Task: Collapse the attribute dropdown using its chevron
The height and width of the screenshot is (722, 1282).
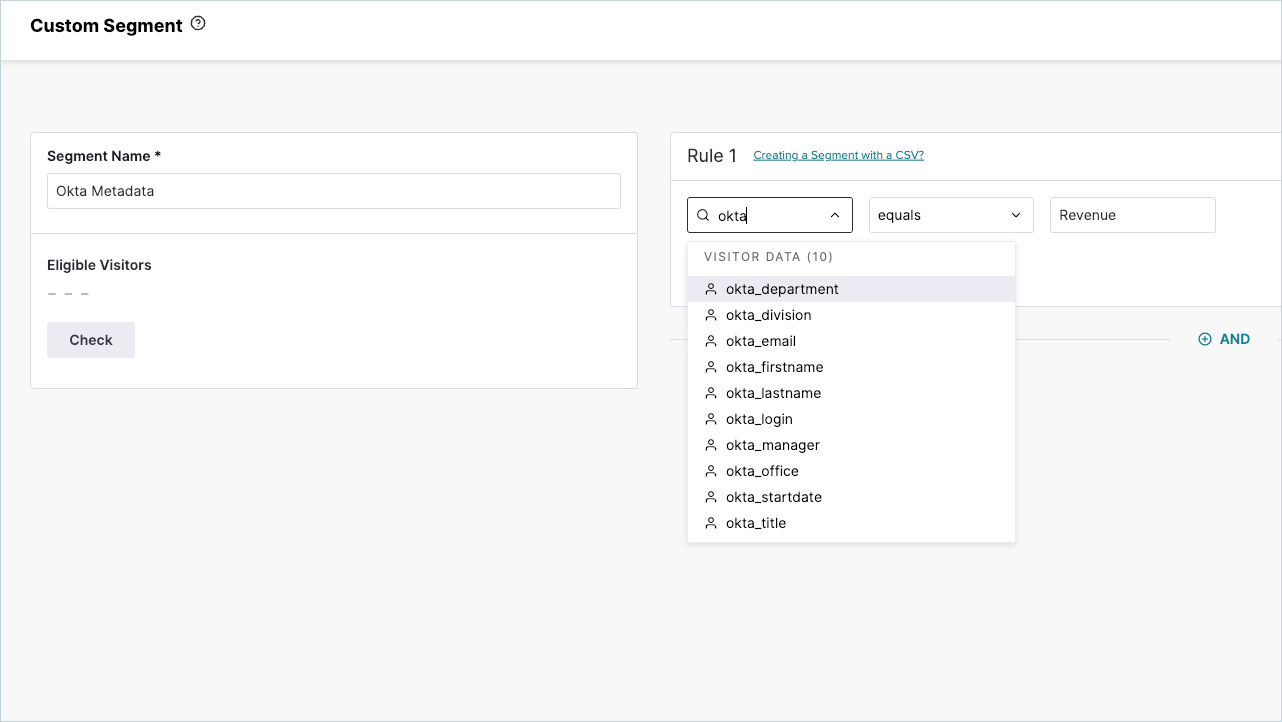Action: coord(835,215)
